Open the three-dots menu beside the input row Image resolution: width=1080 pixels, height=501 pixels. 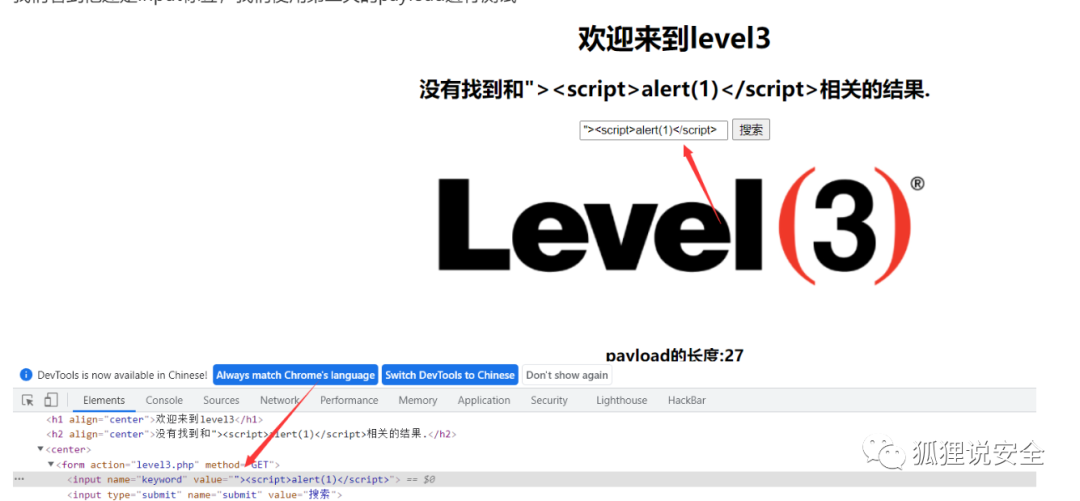tap(19, 479)
